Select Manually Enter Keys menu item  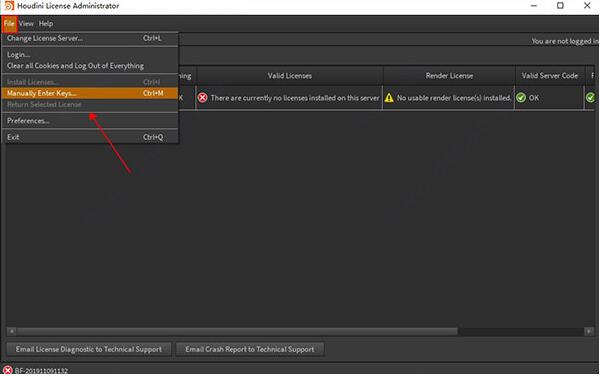[90, 93]
